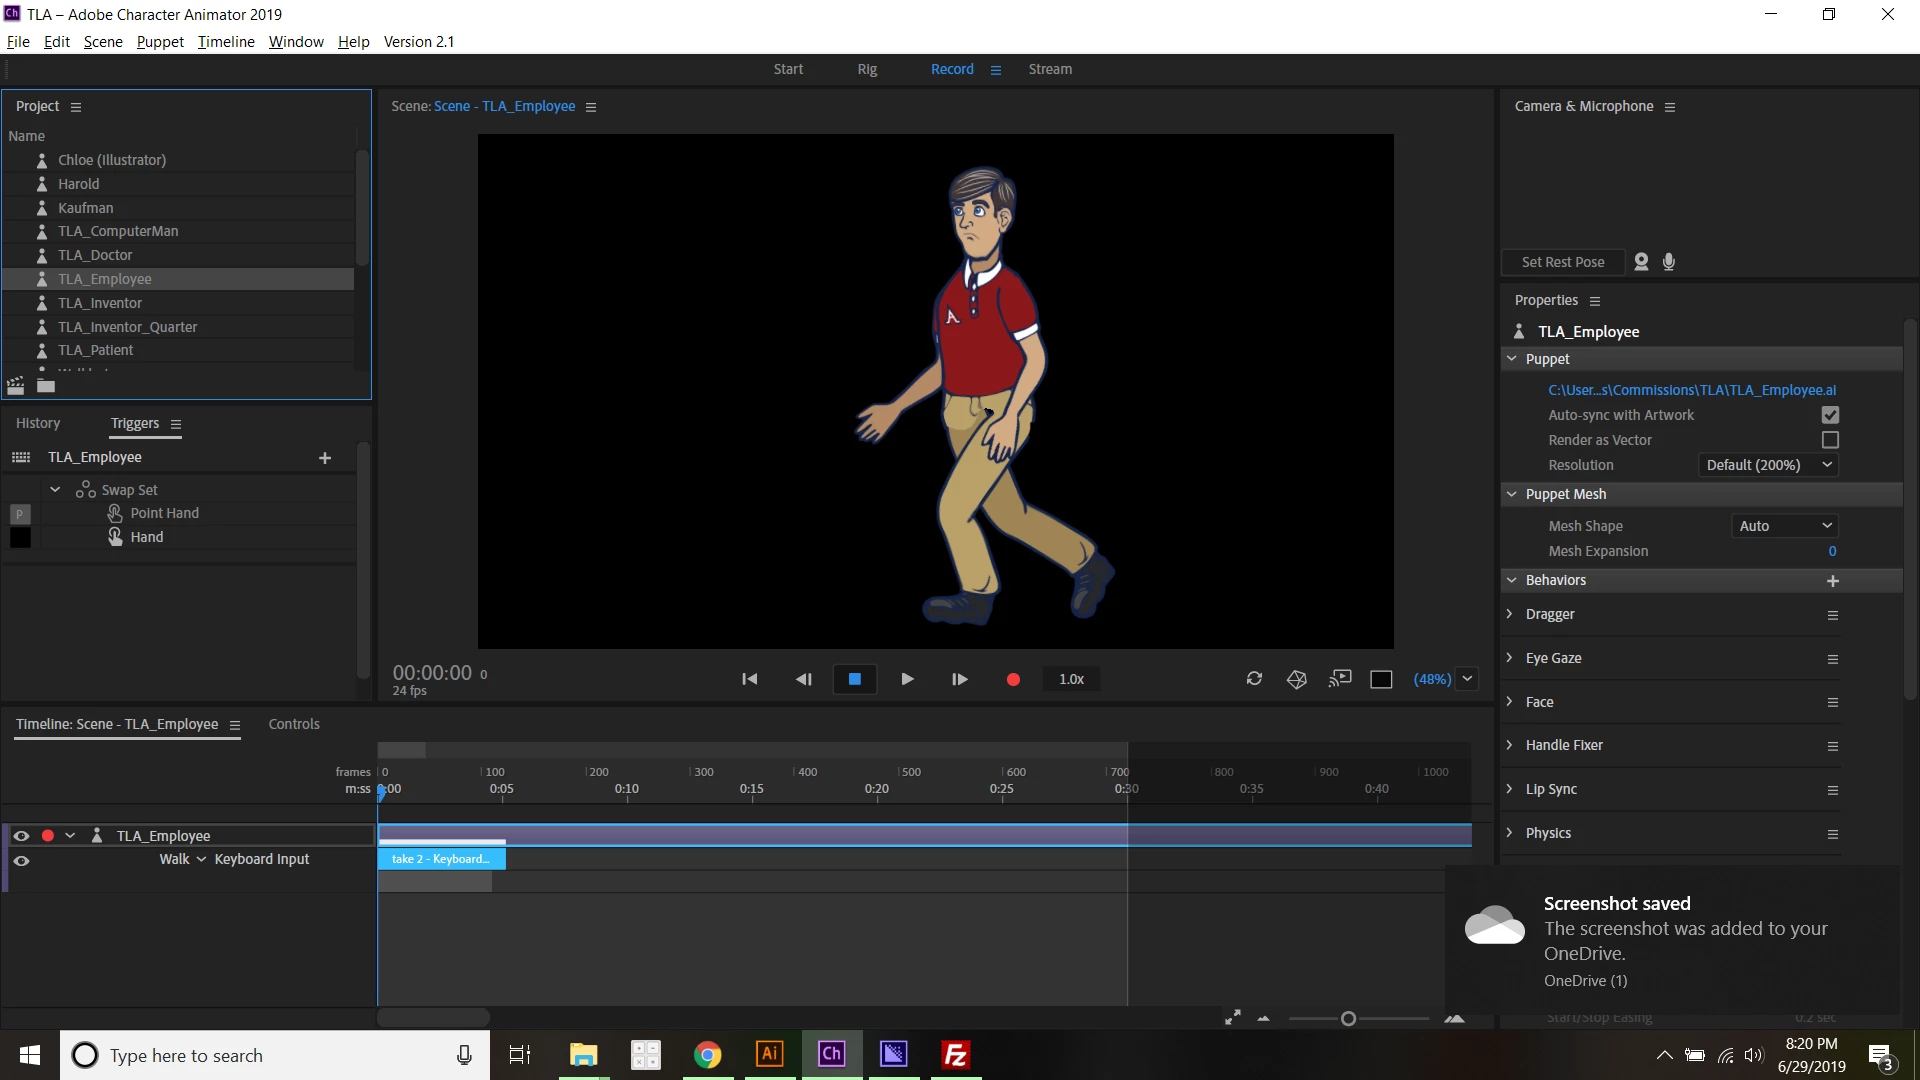The height and width of the screenshot is (1080, 1920).
Task: Click the refresh scene icon
Action: 1254,679
